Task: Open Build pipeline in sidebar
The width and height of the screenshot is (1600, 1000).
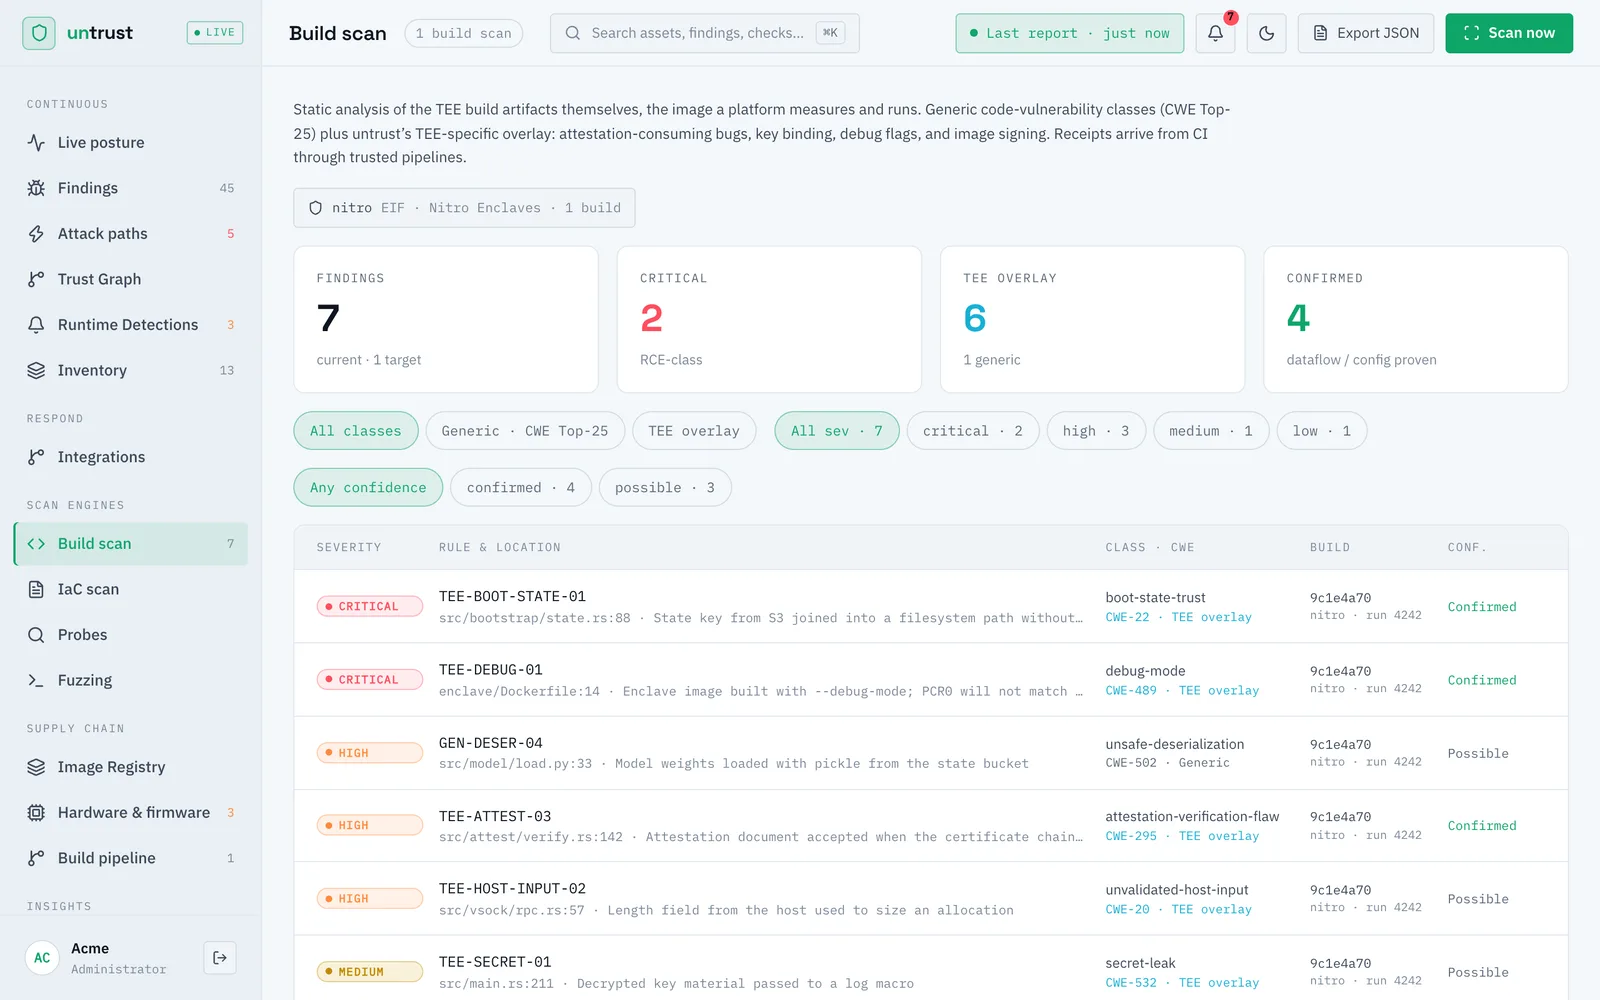Action: [131, 858]
